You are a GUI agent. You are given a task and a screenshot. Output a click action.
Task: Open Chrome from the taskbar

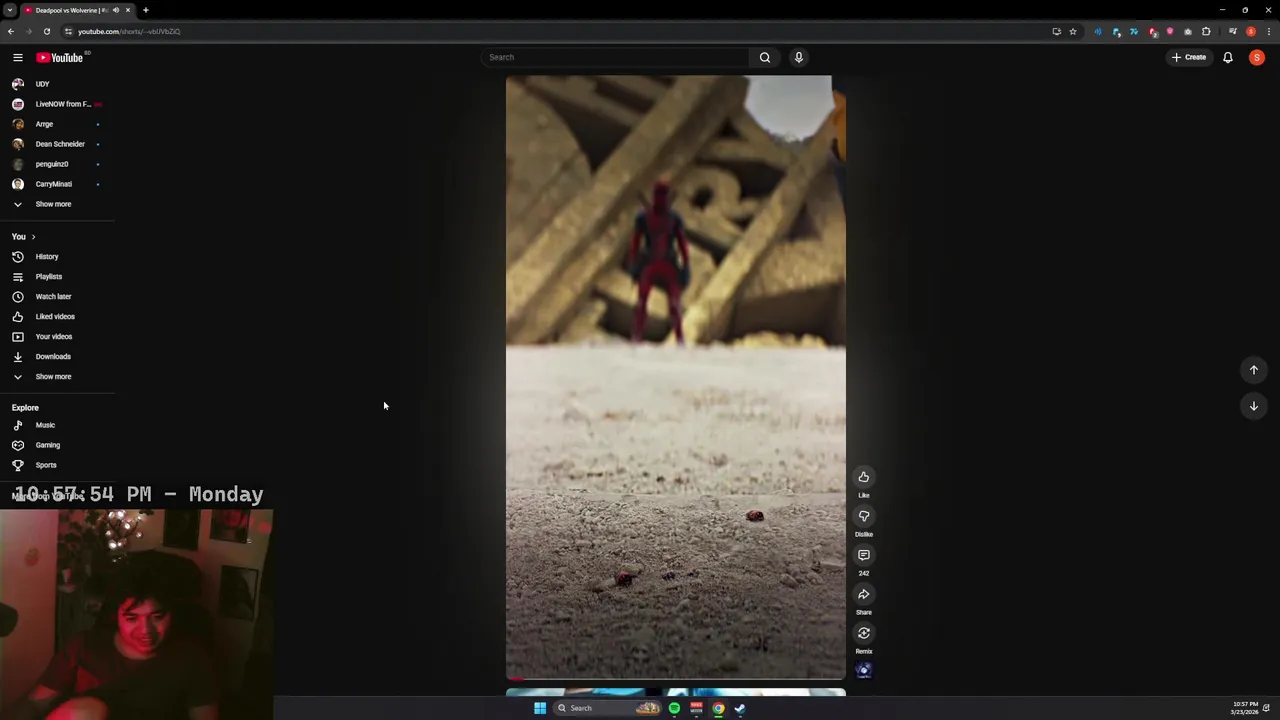coord(718,708)
